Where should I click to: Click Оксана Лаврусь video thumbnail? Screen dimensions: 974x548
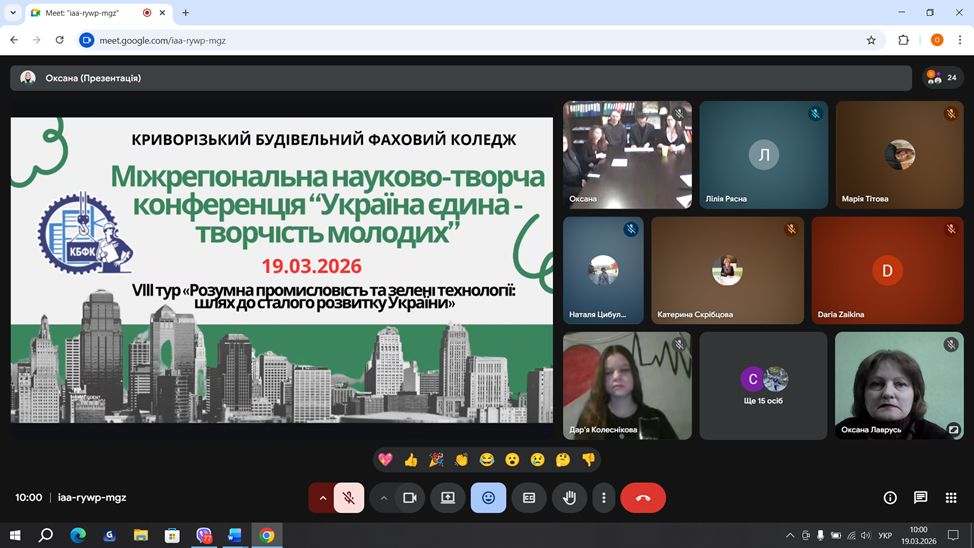coord(898,385)
